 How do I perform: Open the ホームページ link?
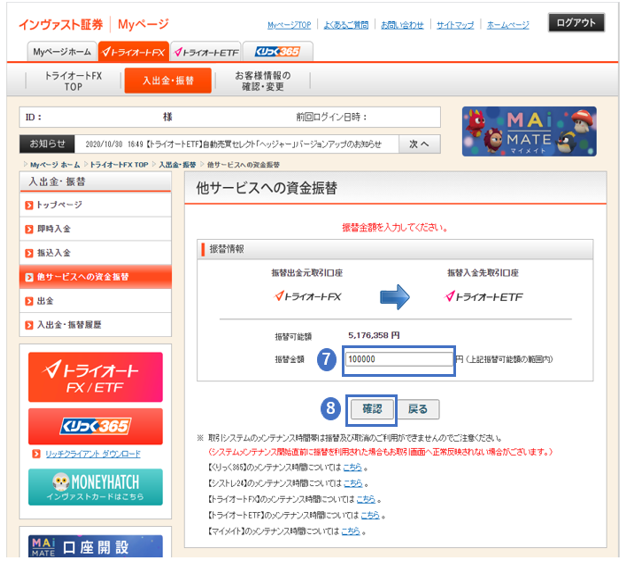508,25
